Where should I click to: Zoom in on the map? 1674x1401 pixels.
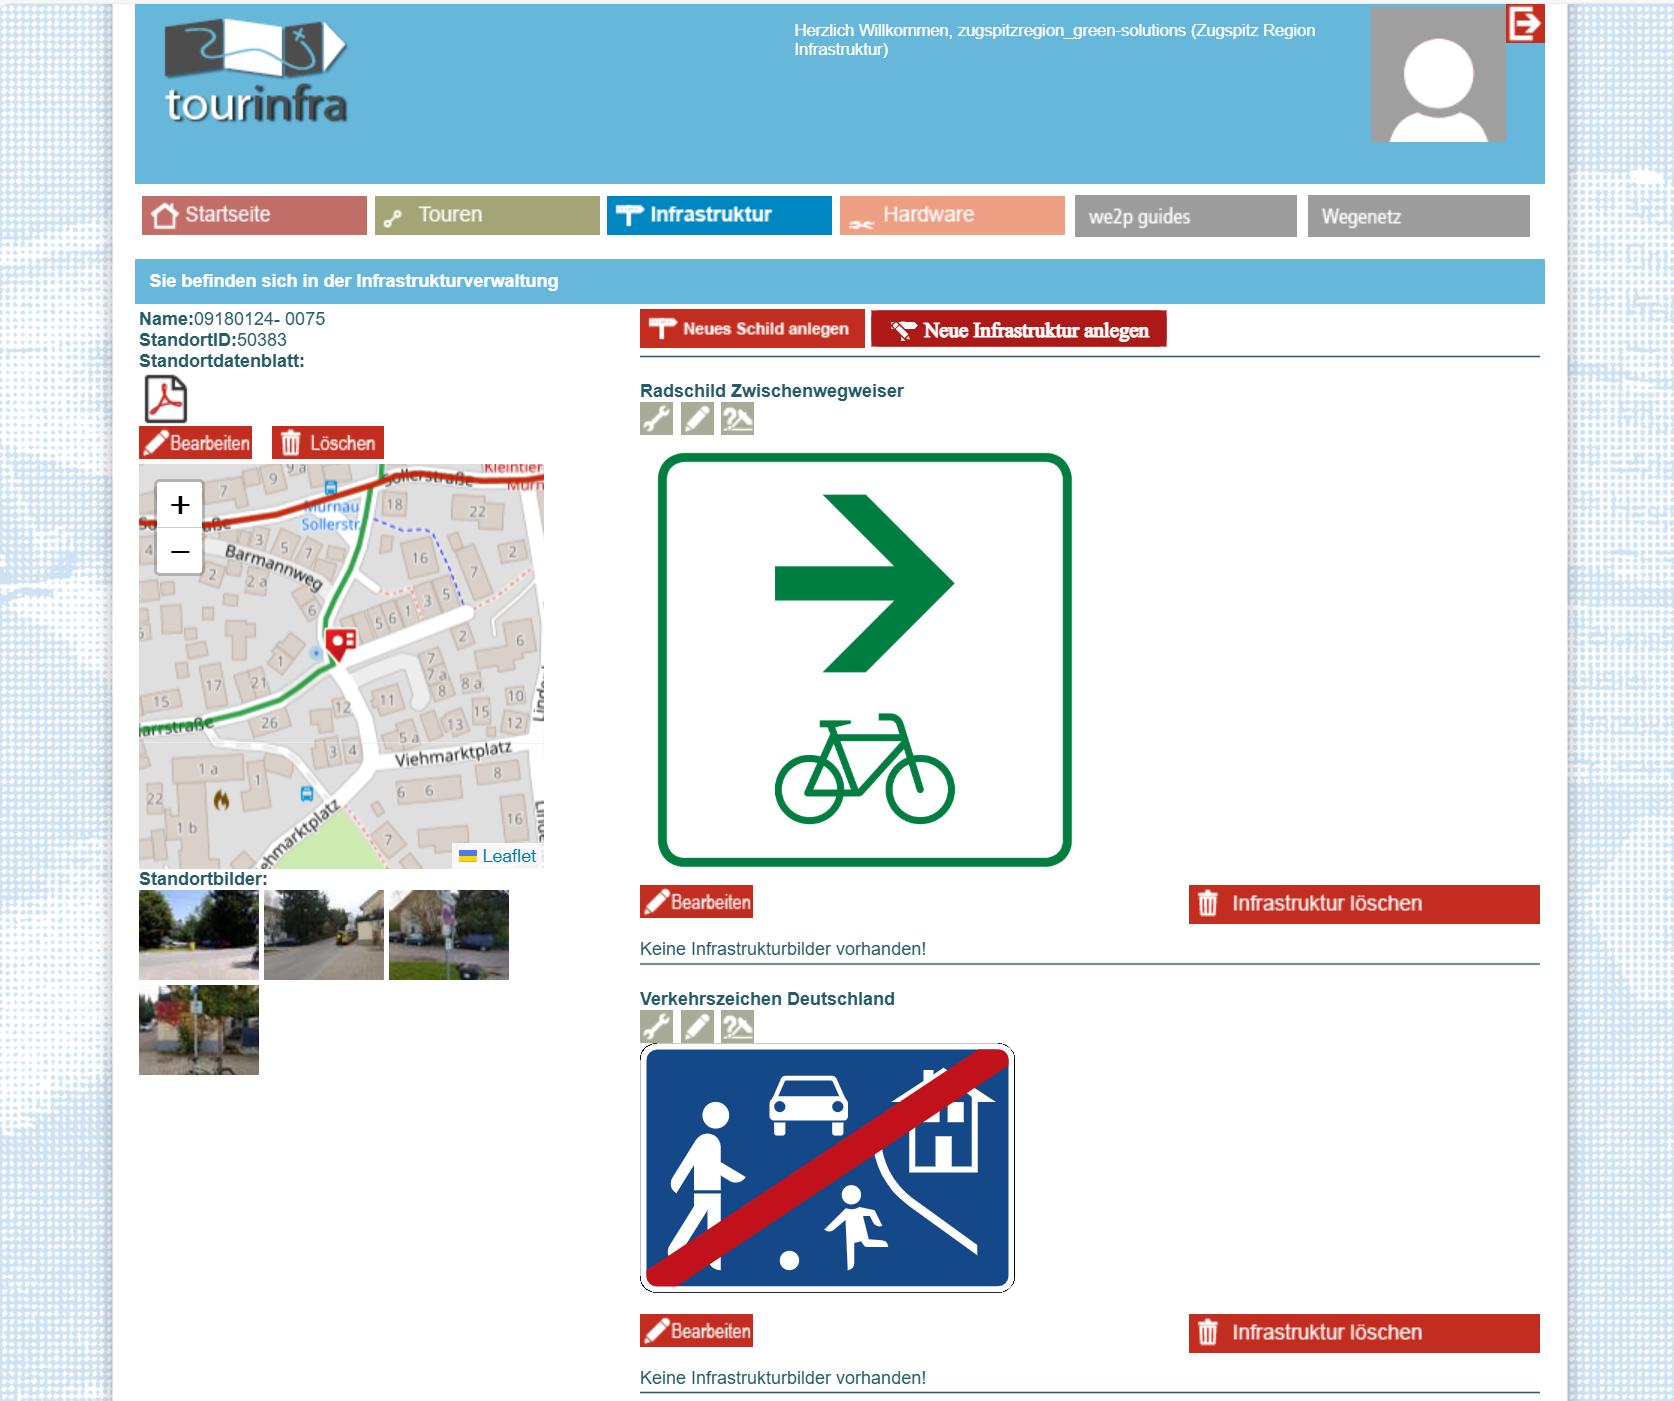pyautogui.click(x=180, y=505)
